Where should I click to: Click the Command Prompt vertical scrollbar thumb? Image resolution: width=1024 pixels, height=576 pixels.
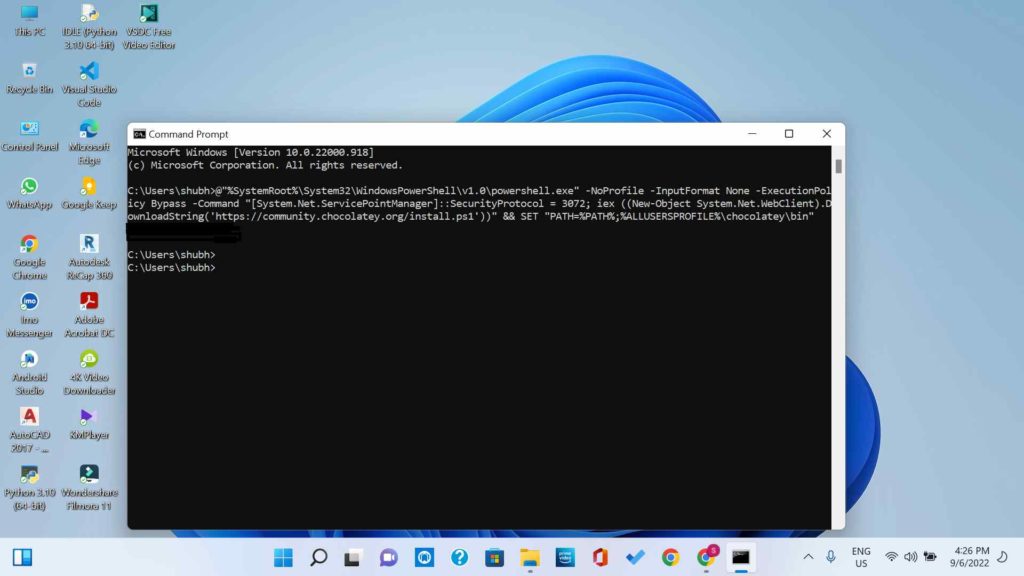[839, 167]
